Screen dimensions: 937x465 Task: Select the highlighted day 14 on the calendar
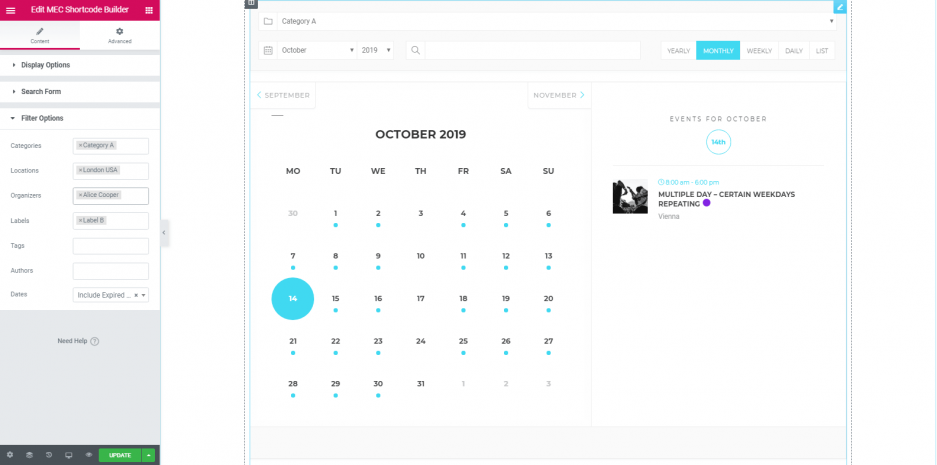click(x=293, y=299)
